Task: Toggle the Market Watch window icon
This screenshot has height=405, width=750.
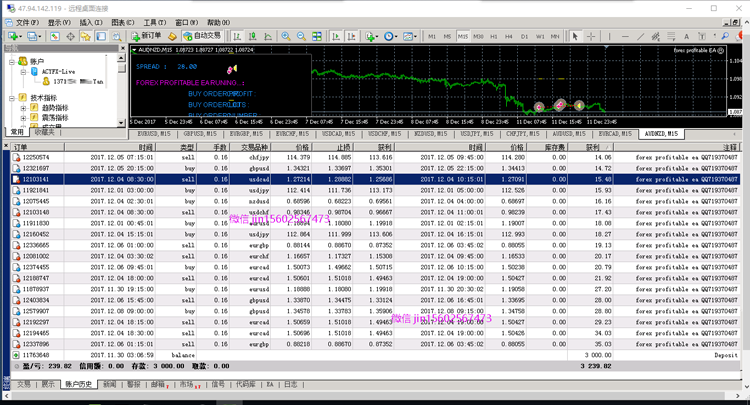Action: point(55,36)
